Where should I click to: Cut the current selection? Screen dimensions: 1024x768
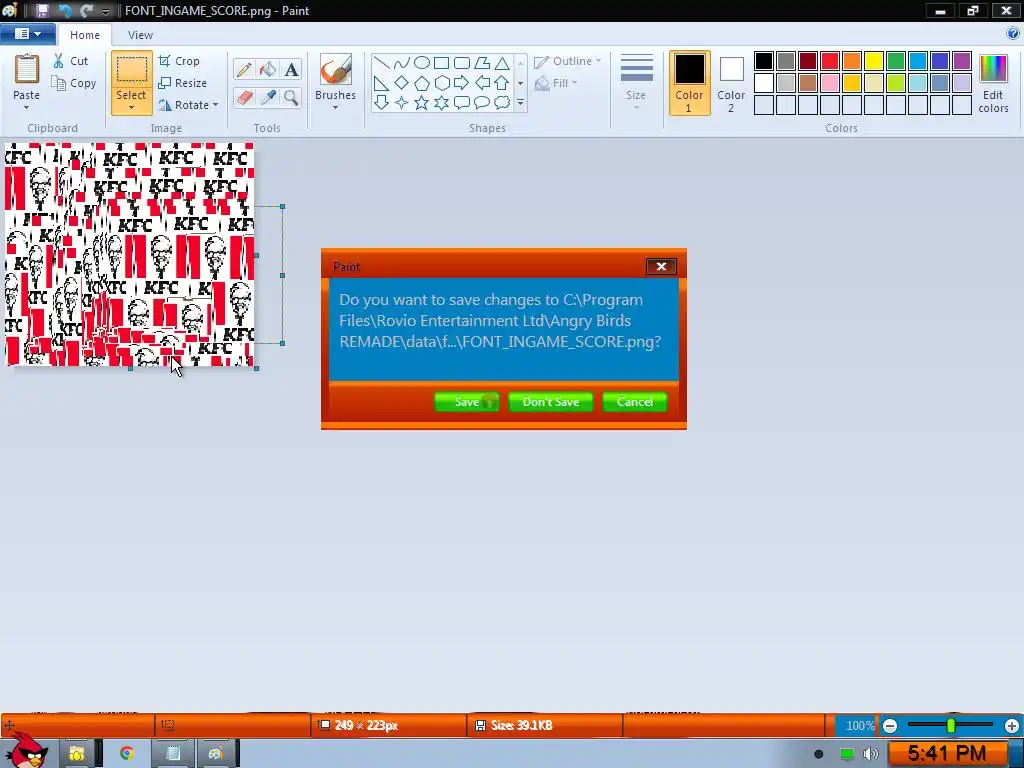pos(71,61)
